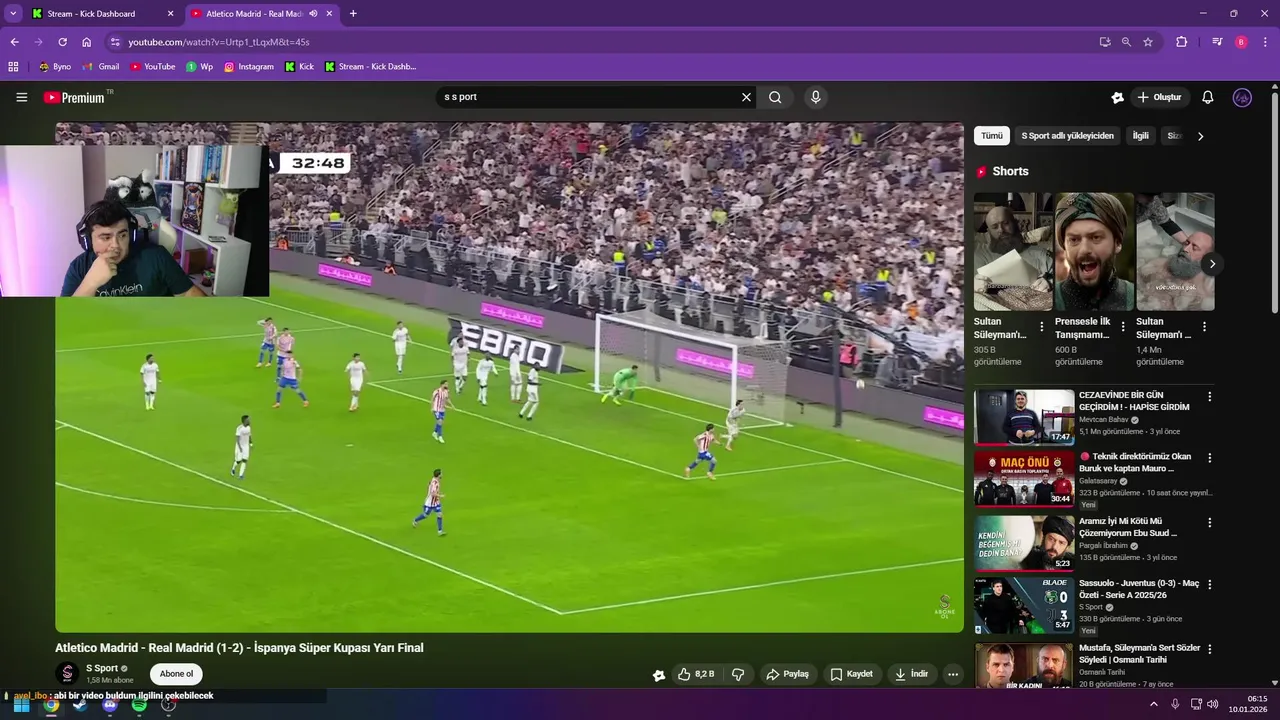Image resolution: width=1280 pixels, height=720 pixels.
Task: Click the address bar URL
Action: pos(219,42)
